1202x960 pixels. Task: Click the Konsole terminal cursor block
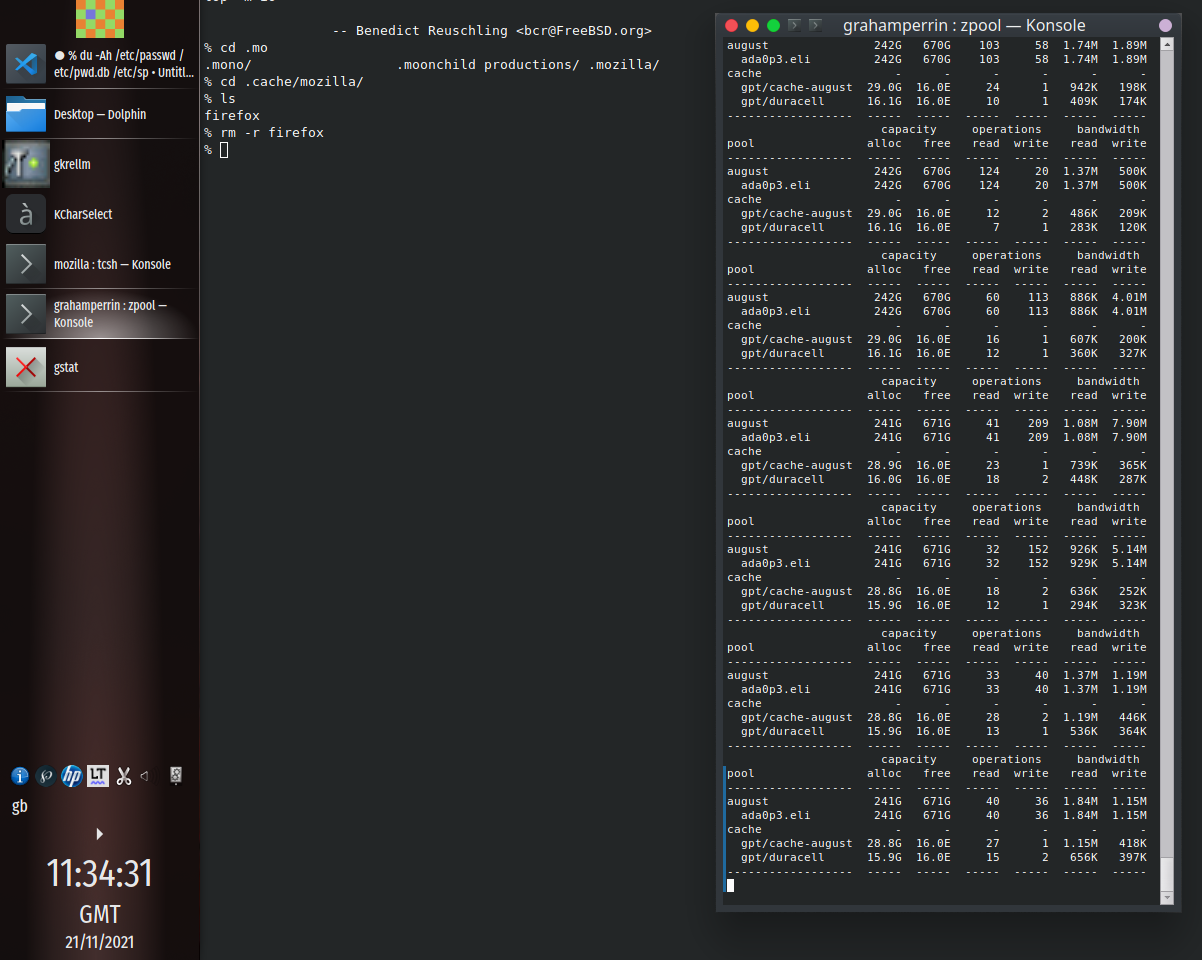point(730,885)
